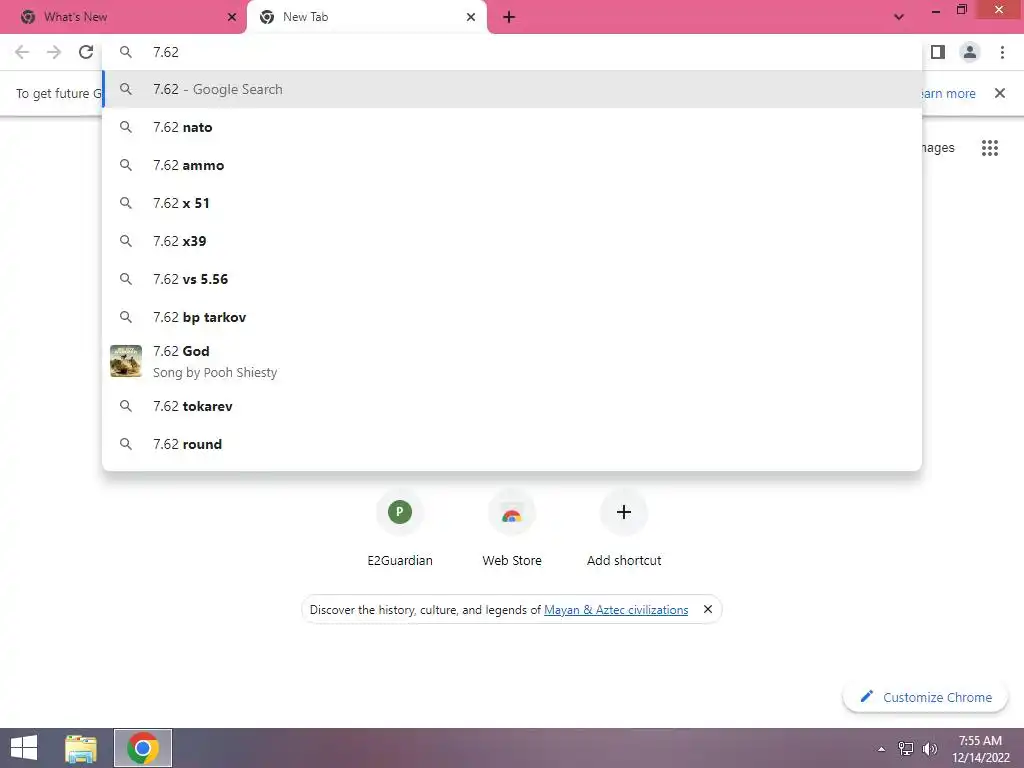The width and height of the screenshot is (1024, 768).
Task: Open the profile avatar menu
Action: [x=970, y=52]
